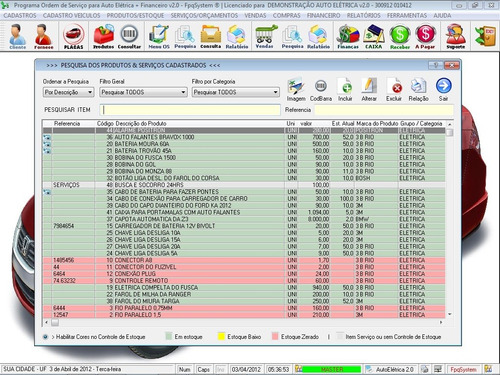The image size is (500, 375).
Task: Select row BUSCA E SOCORRO 24HRS
Action: point(244,185)
